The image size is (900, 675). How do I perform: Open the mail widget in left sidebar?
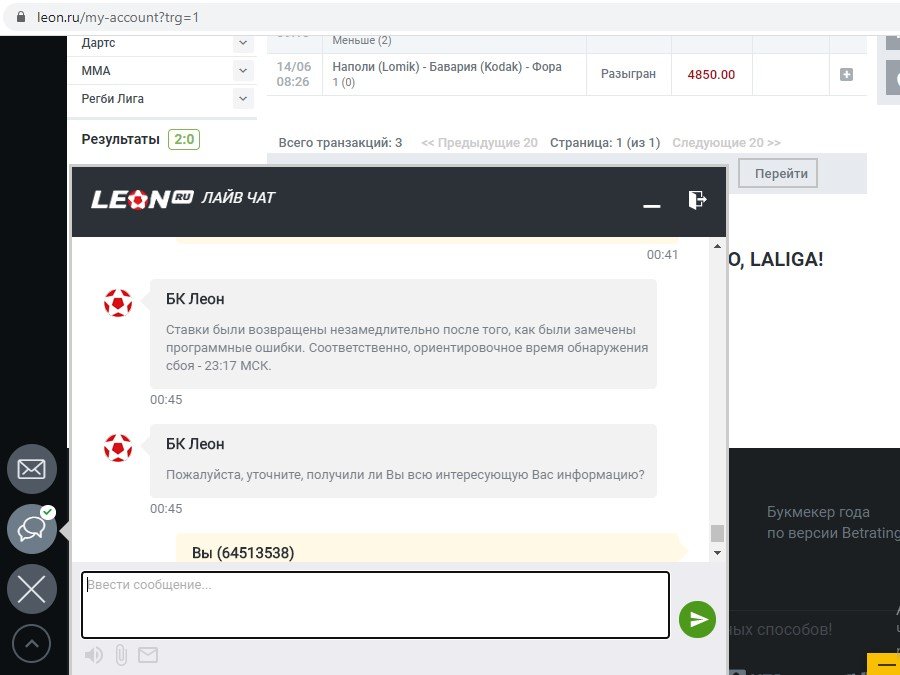pyautogui.click(x=32, y=469)
